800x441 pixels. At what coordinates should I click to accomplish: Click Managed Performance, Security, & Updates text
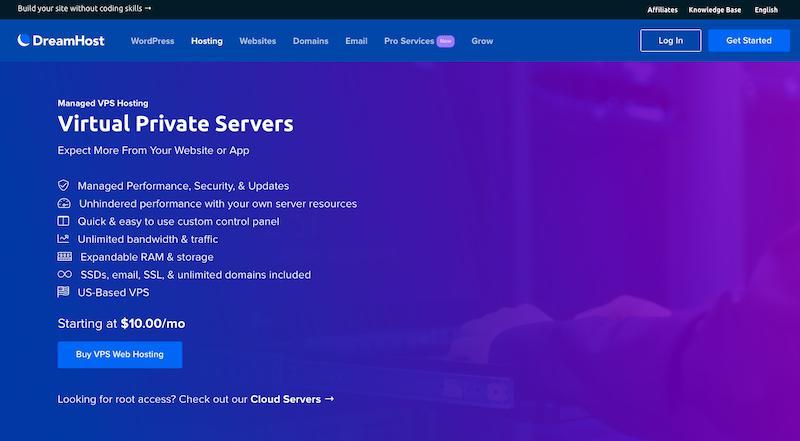(x=183, y=186)
